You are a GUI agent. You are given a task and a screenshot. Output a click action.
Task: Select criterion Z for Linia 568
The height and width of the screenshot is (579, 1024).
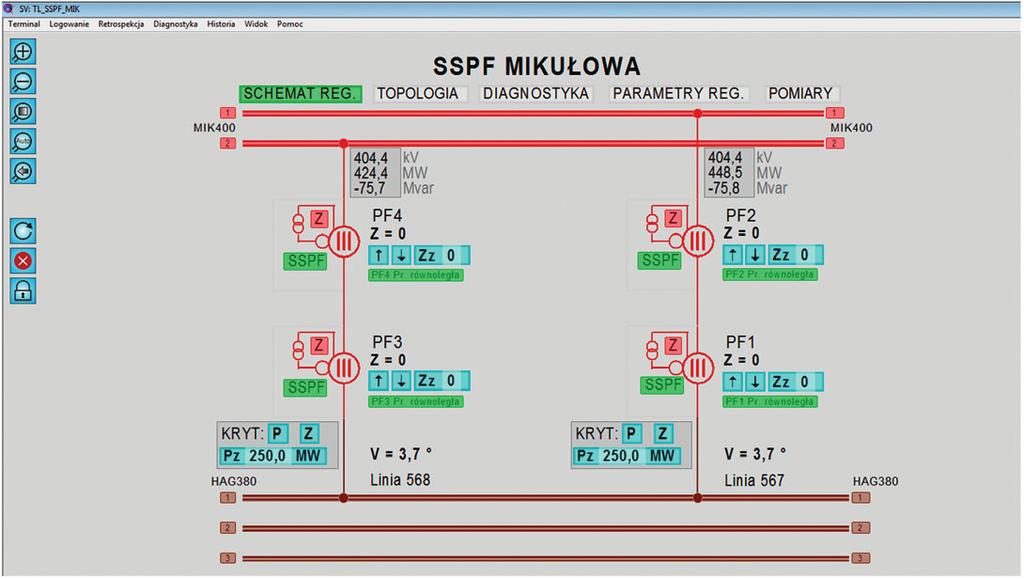[309, 433]
